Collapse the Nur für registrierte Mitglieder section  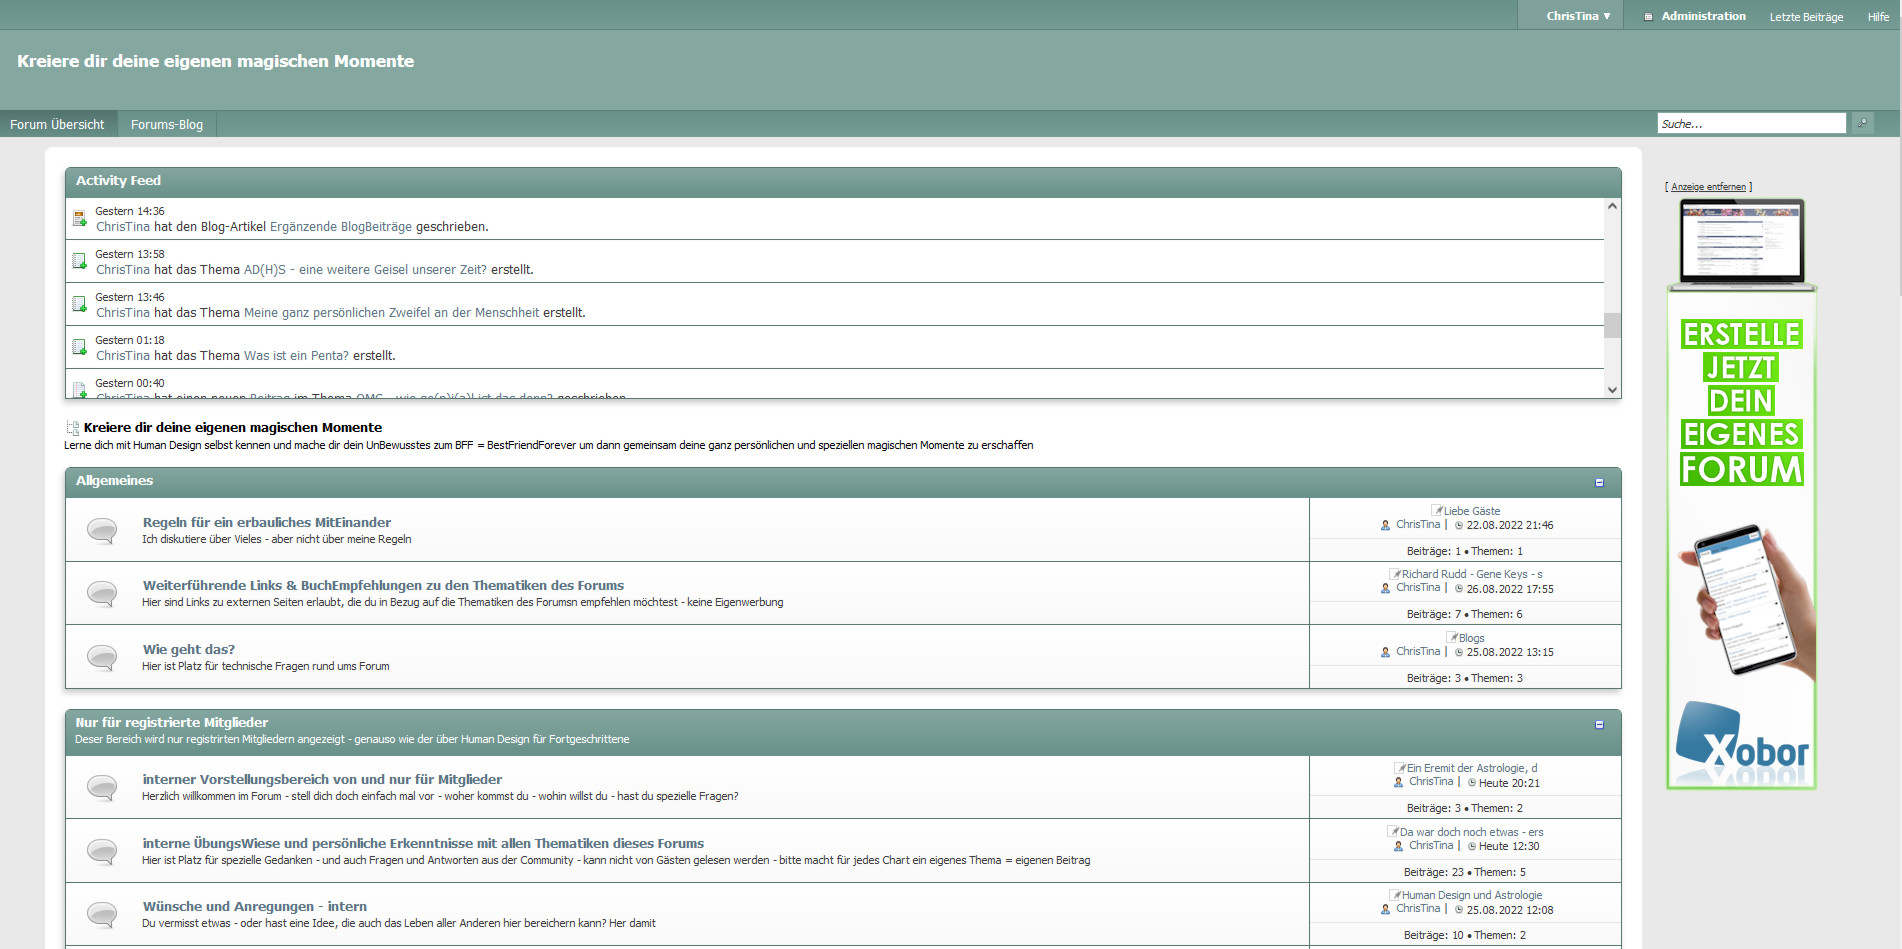click(x=1599, y=724)
